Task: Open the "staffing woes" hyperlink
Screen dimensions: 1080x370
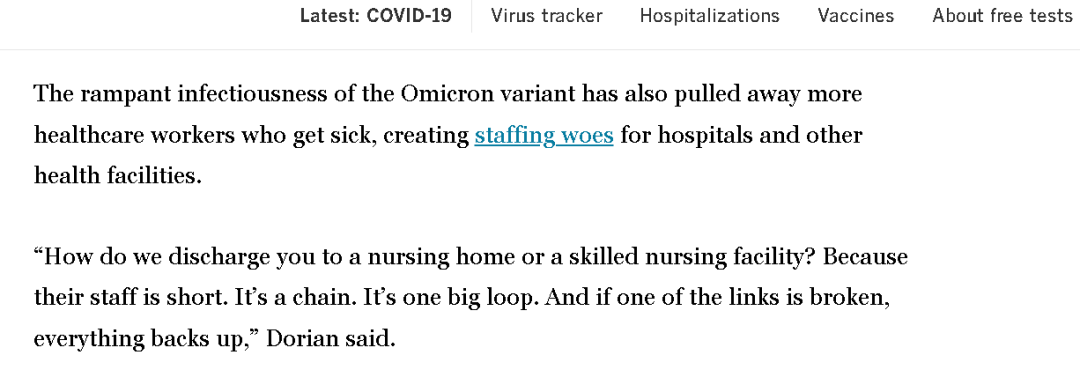Action: point(543,135)
